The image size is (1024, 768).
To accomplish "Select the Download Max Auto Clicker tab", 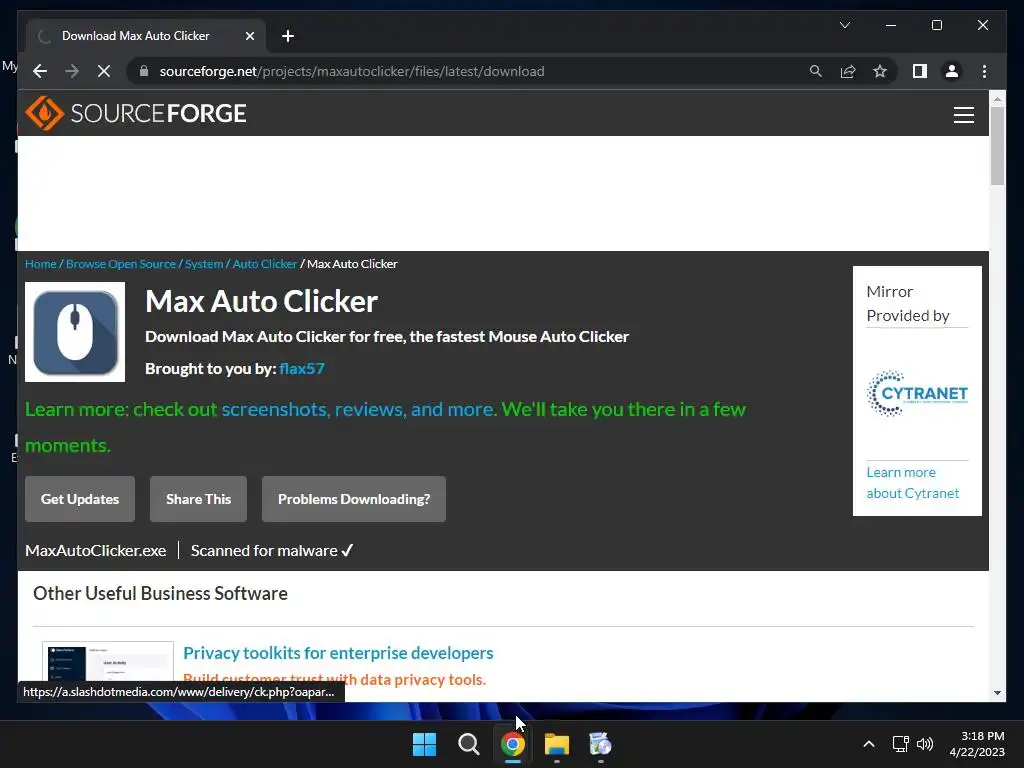I will pyautogui.click(x=146, y=36).
